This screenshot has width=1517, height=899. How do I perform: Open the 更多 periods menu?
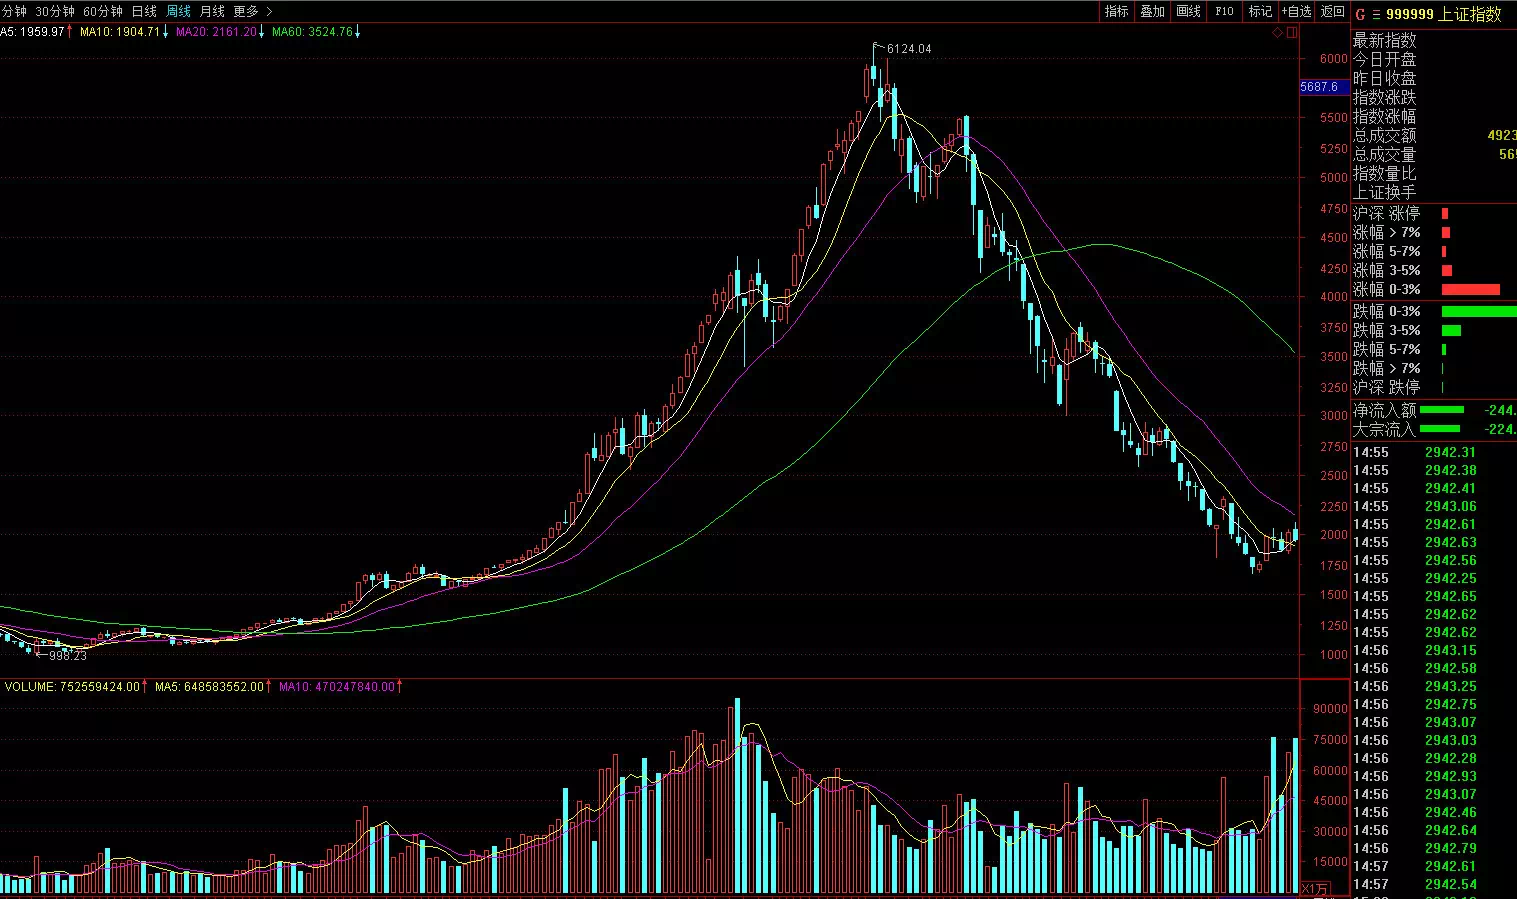[246, 11]
